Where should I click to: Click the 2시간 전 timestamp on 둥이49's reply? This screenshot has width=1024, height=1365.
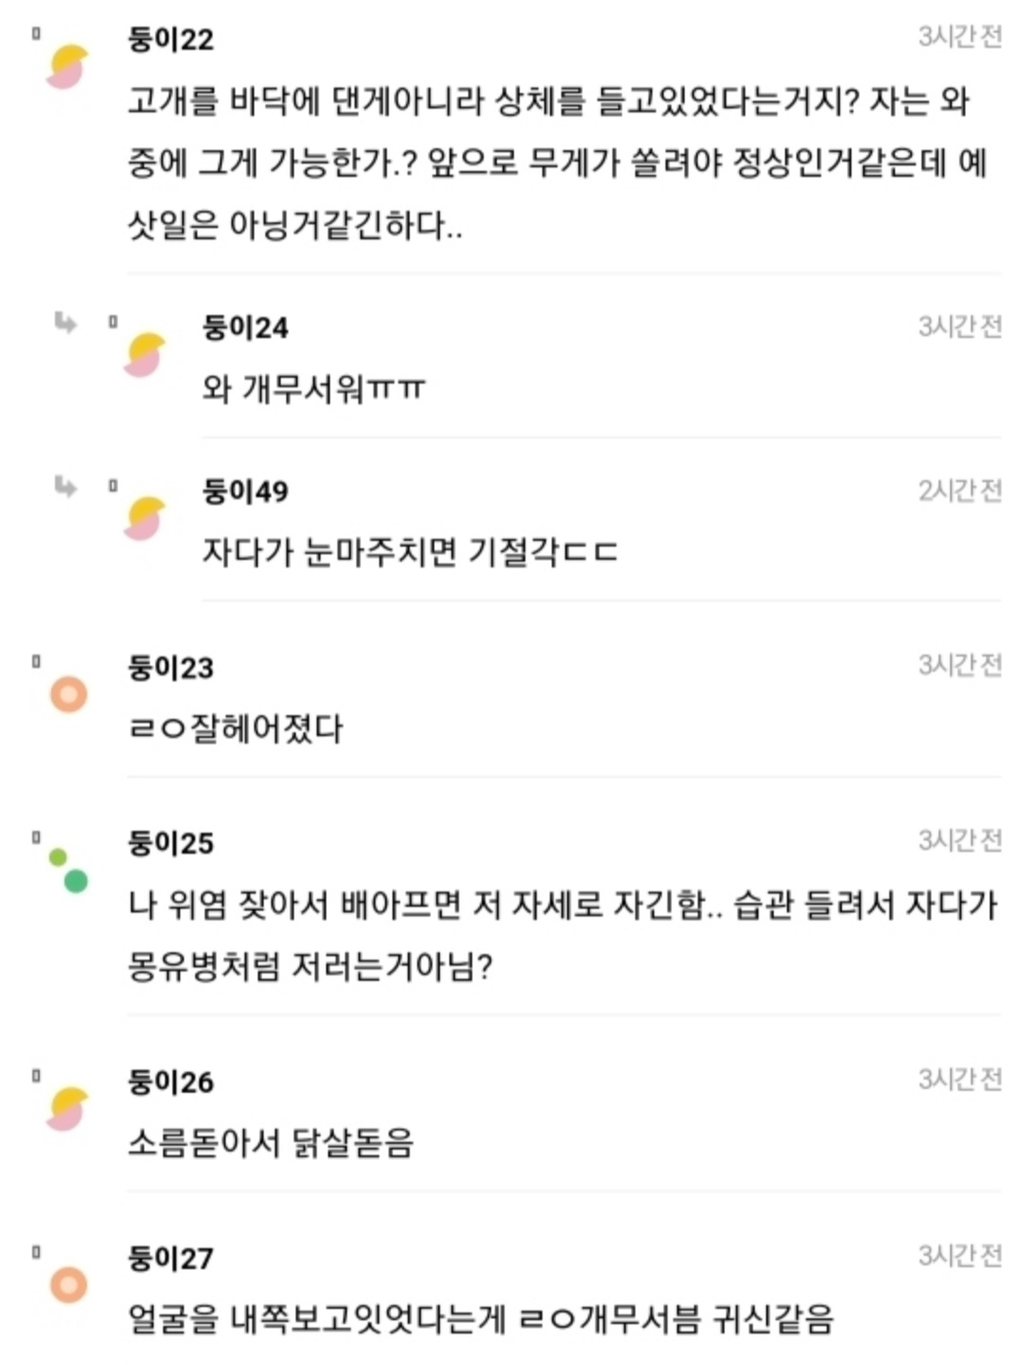click(x=960, y=489)
